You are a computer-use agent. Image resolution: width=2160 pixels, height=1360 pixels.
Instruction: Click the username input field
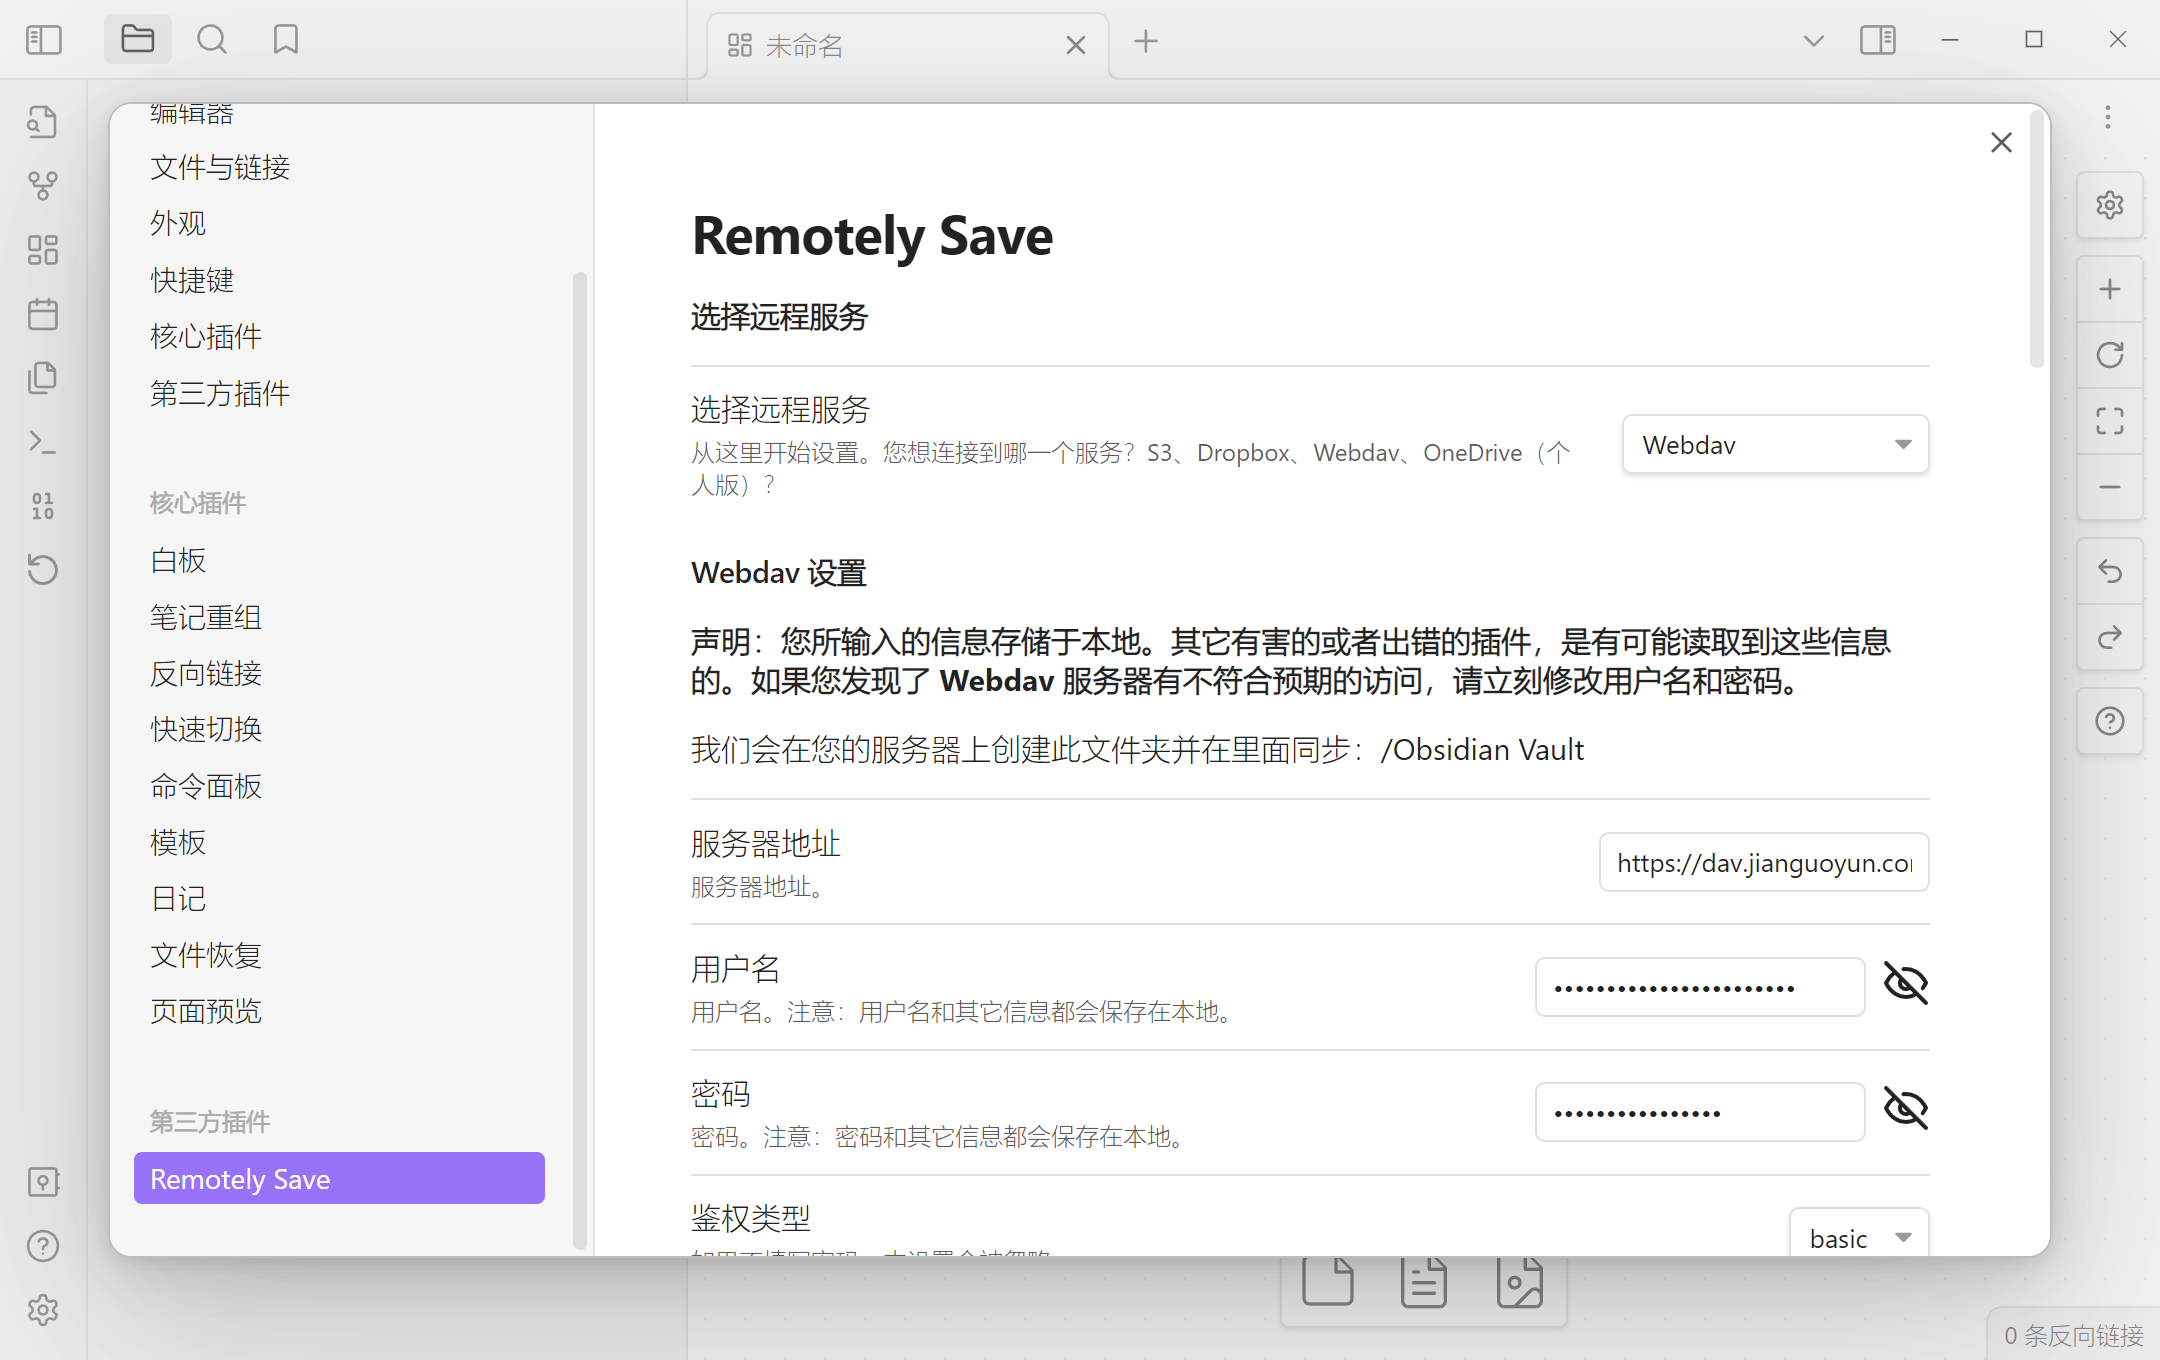point(1700,987)
